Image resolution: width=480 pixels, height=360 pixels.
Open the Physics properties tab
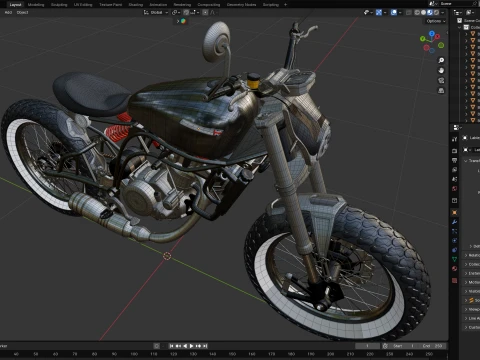pyautogui.click(x=455, y=240)
